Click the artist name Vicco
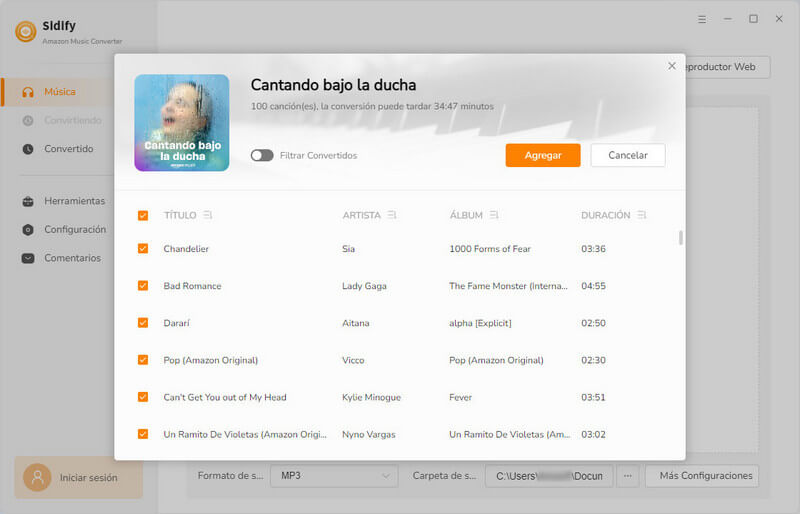Viewport: 800px width, 514px height. coord(353,360)
